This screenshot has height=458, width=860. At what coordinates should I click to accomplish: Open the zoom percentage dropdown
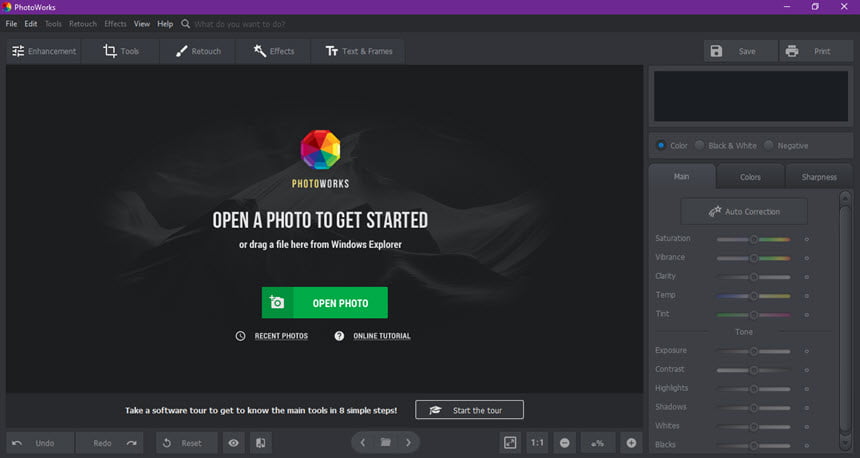point(598,443)
